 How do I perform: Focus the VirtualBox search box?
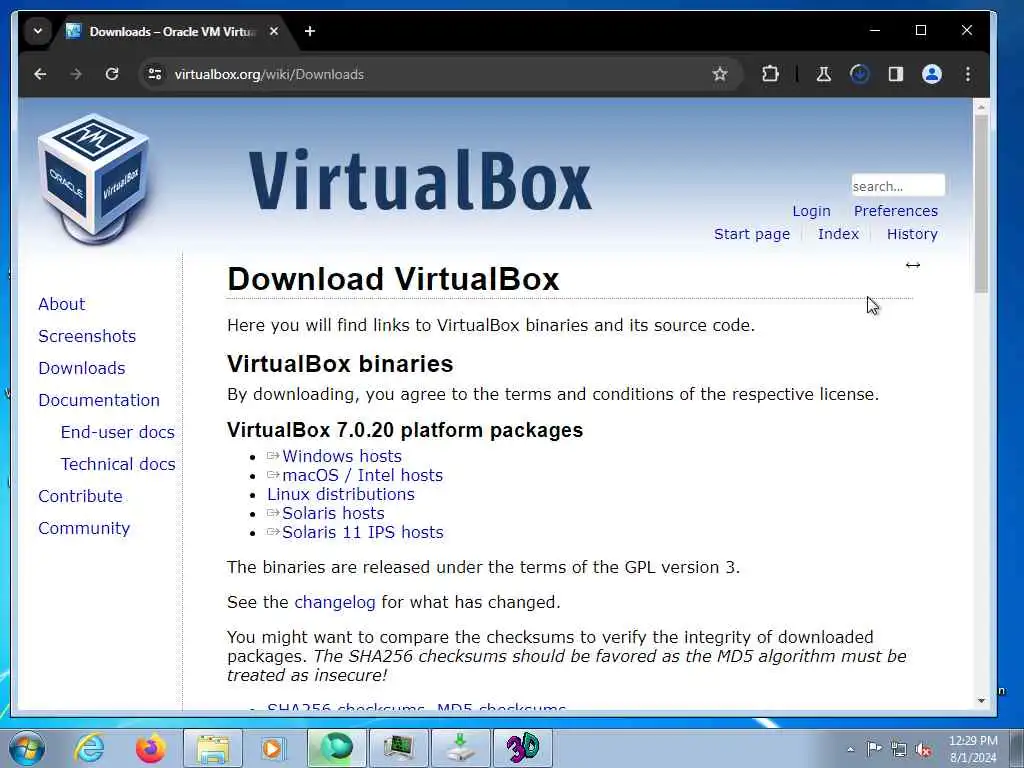tap(898, 185)
